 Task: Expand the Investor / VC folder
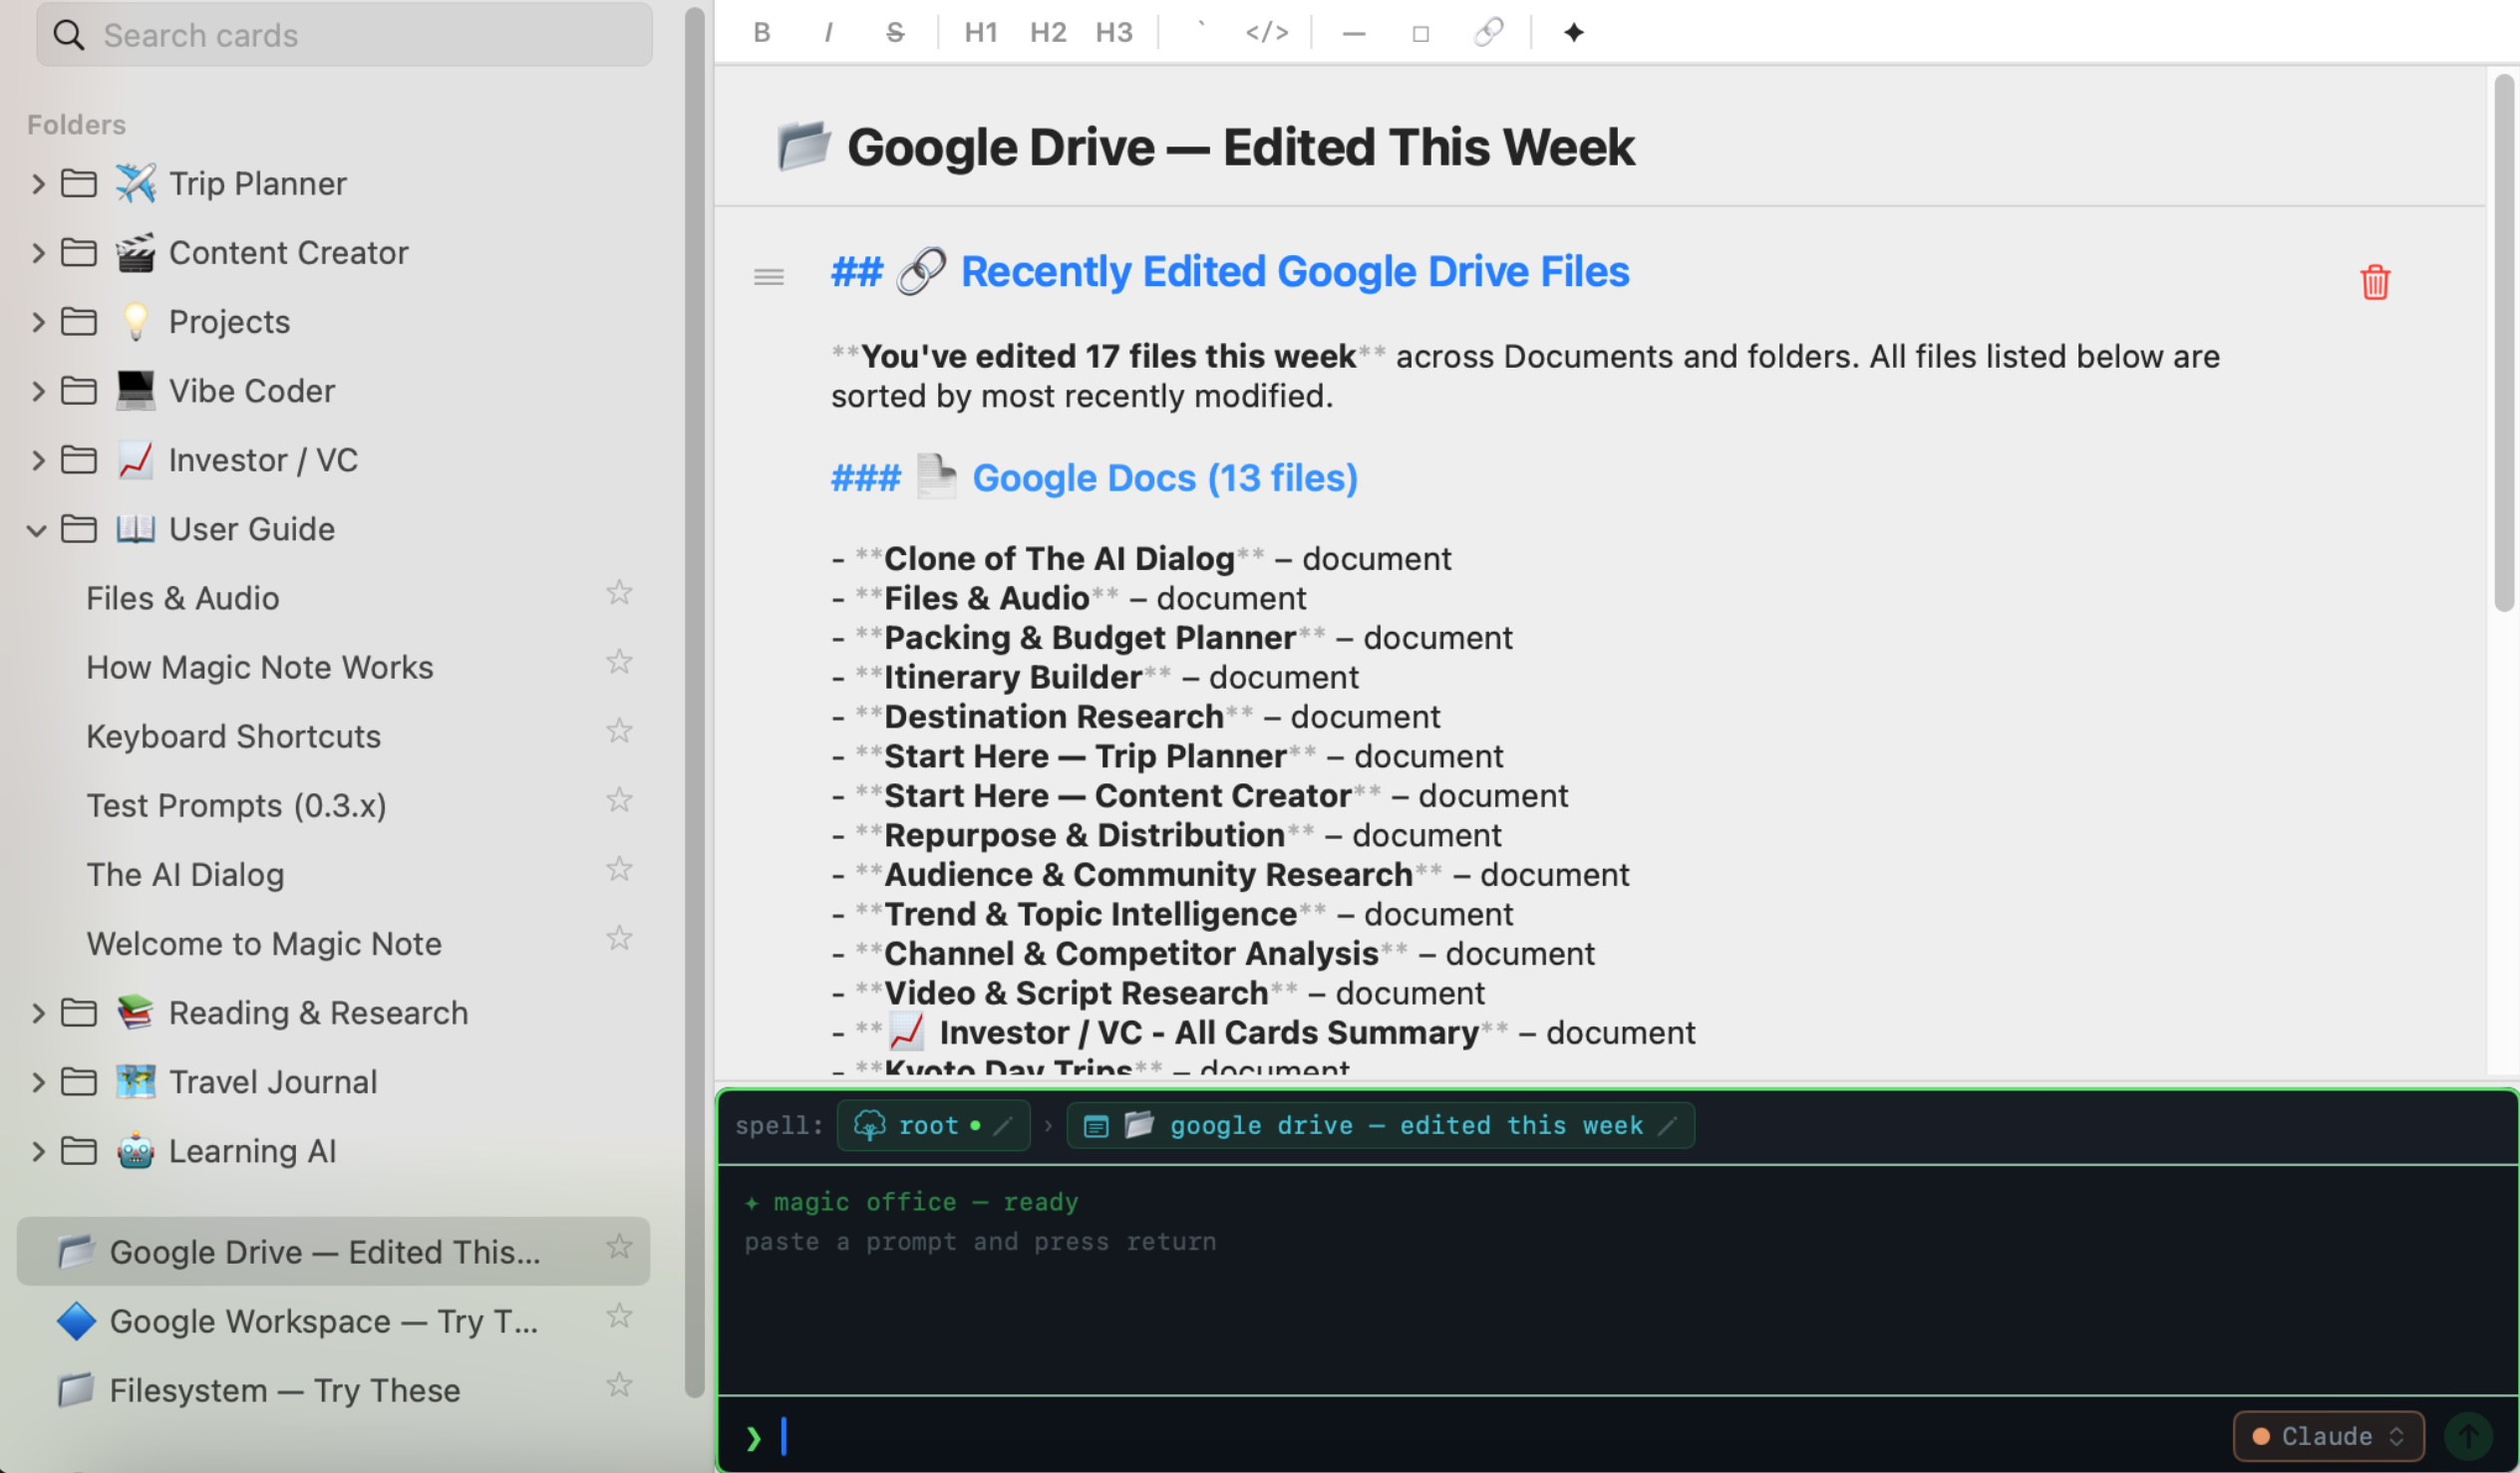38,460
